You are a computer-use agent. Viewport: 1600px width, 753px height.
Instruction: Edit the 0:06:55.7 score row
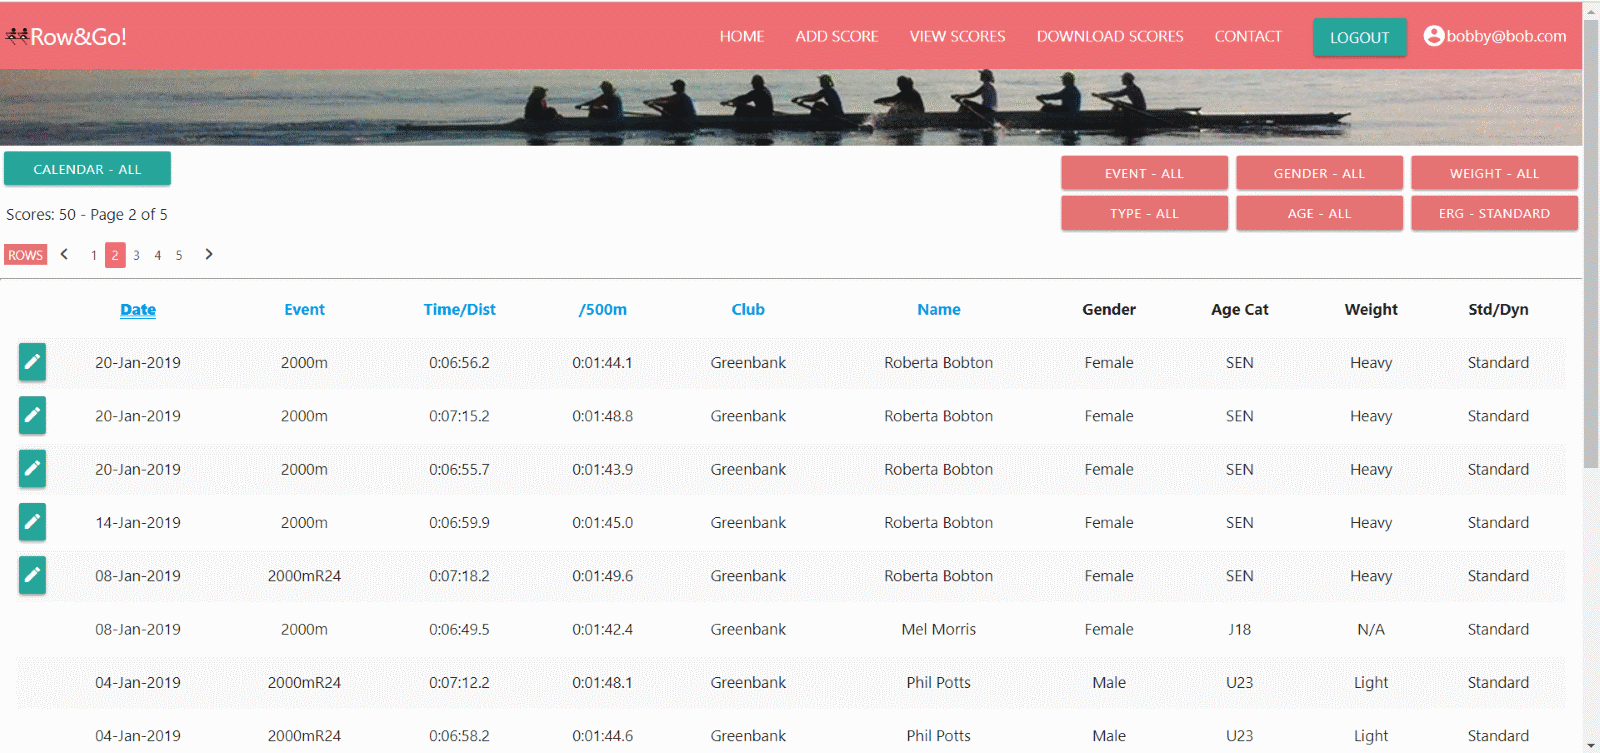pyautogui.click(x=32, y=468)
